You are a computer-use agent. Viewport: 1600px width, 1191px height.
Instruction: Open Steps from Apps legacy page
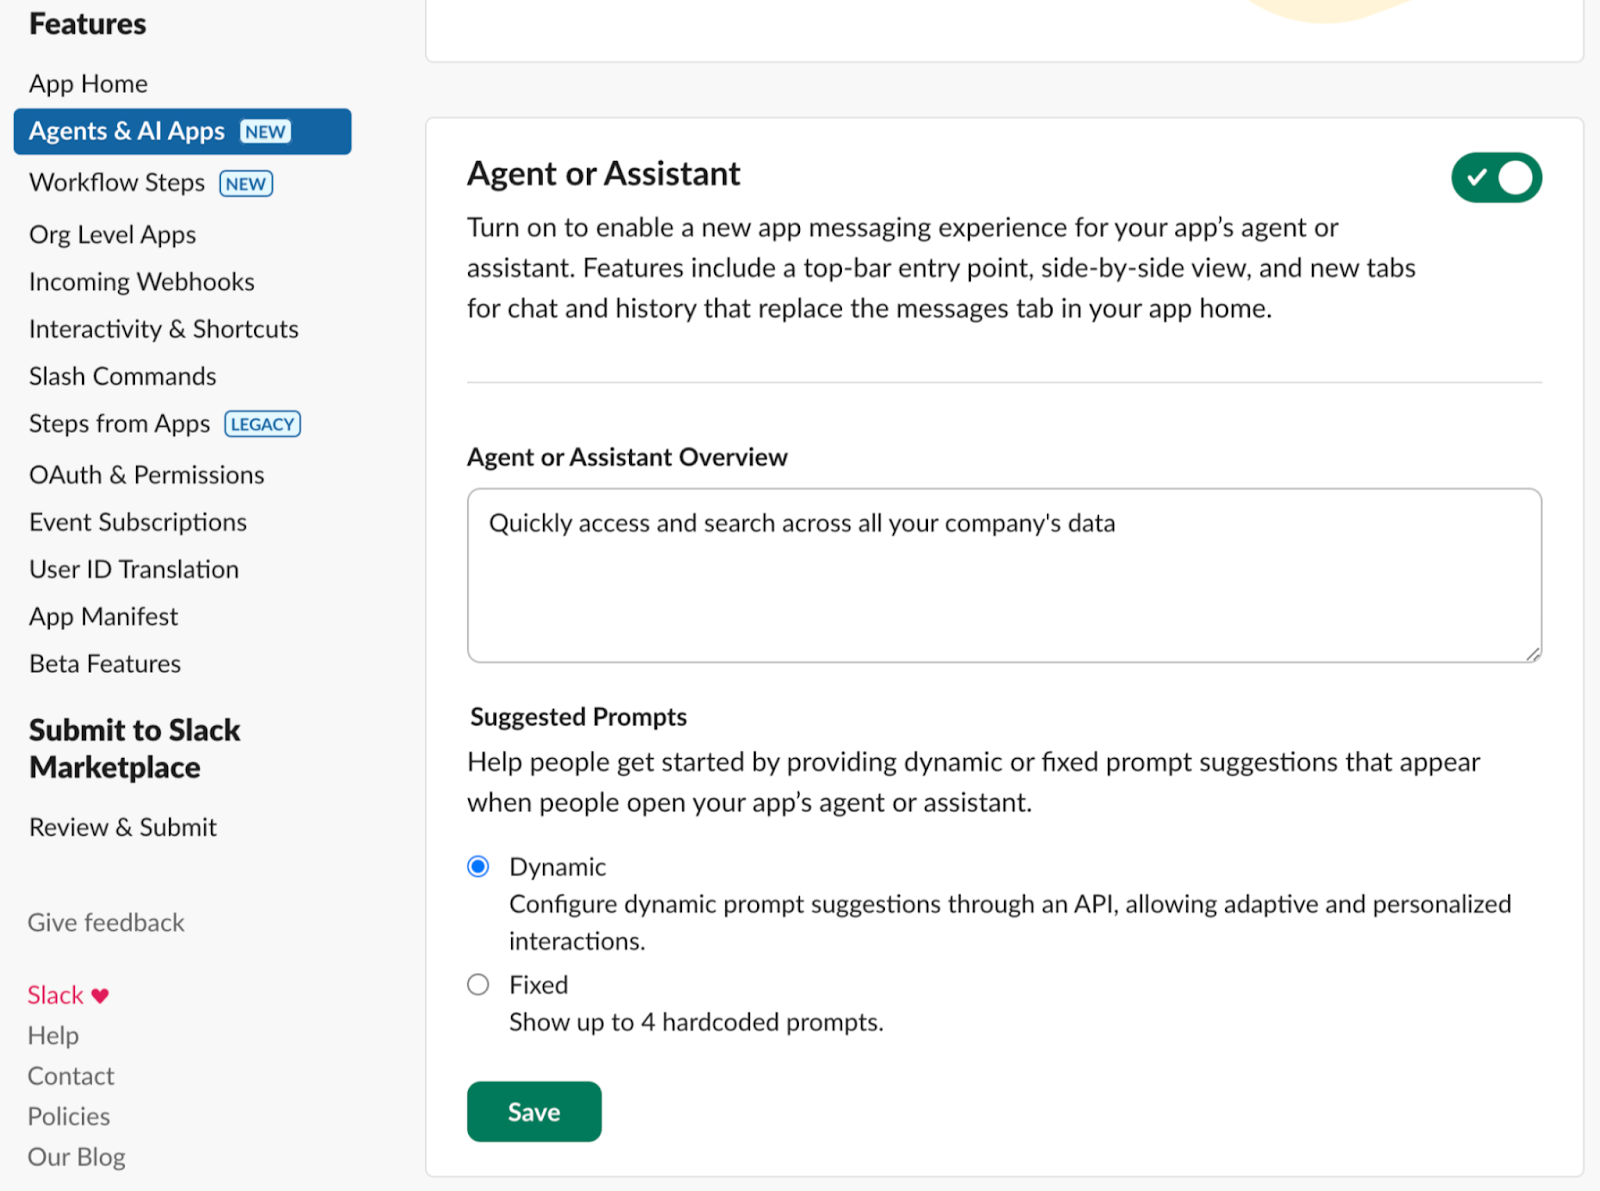[x=119, y=424]
